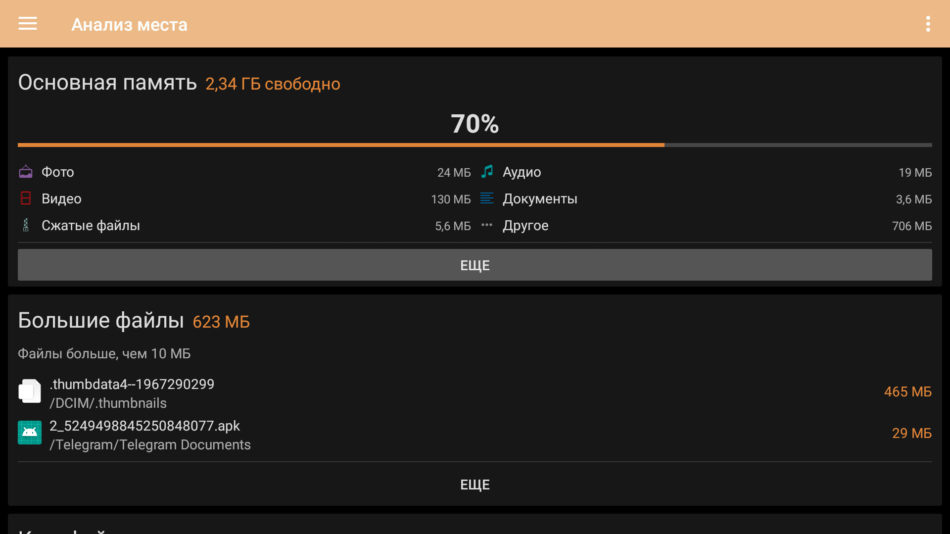The image size is (950, 534).
Task: Expand storage categories with gray ЕЩЕ button
Action: [474, 265]
